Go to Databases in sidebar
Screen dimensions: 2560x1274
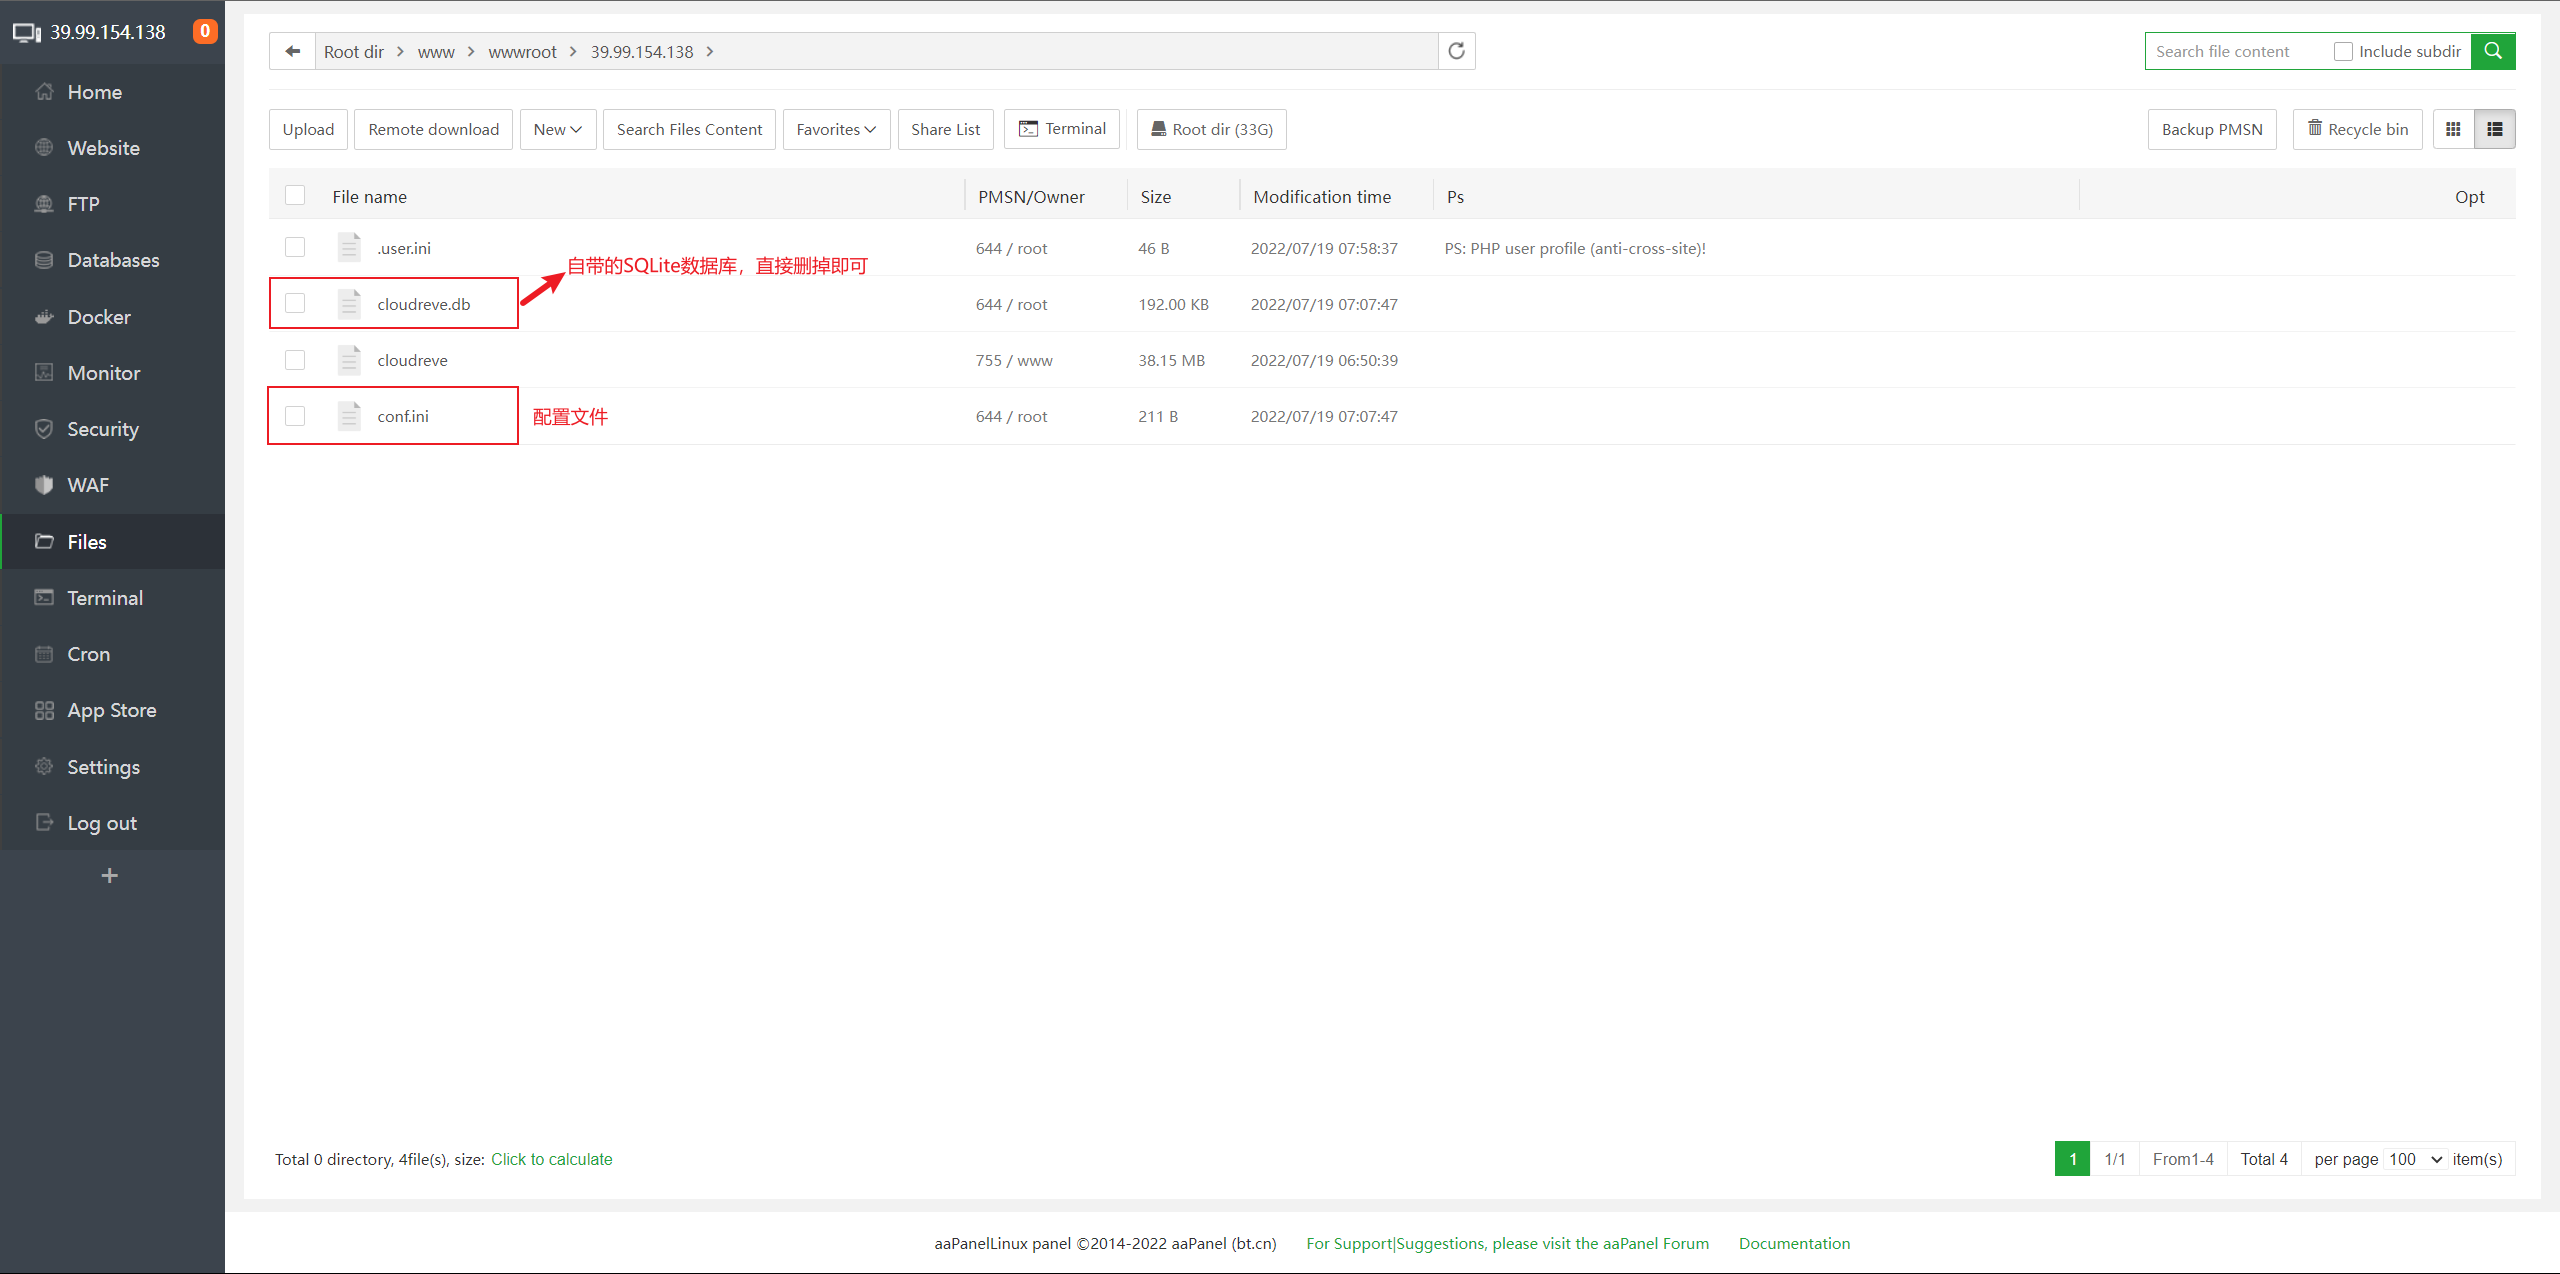click(113, 260)
